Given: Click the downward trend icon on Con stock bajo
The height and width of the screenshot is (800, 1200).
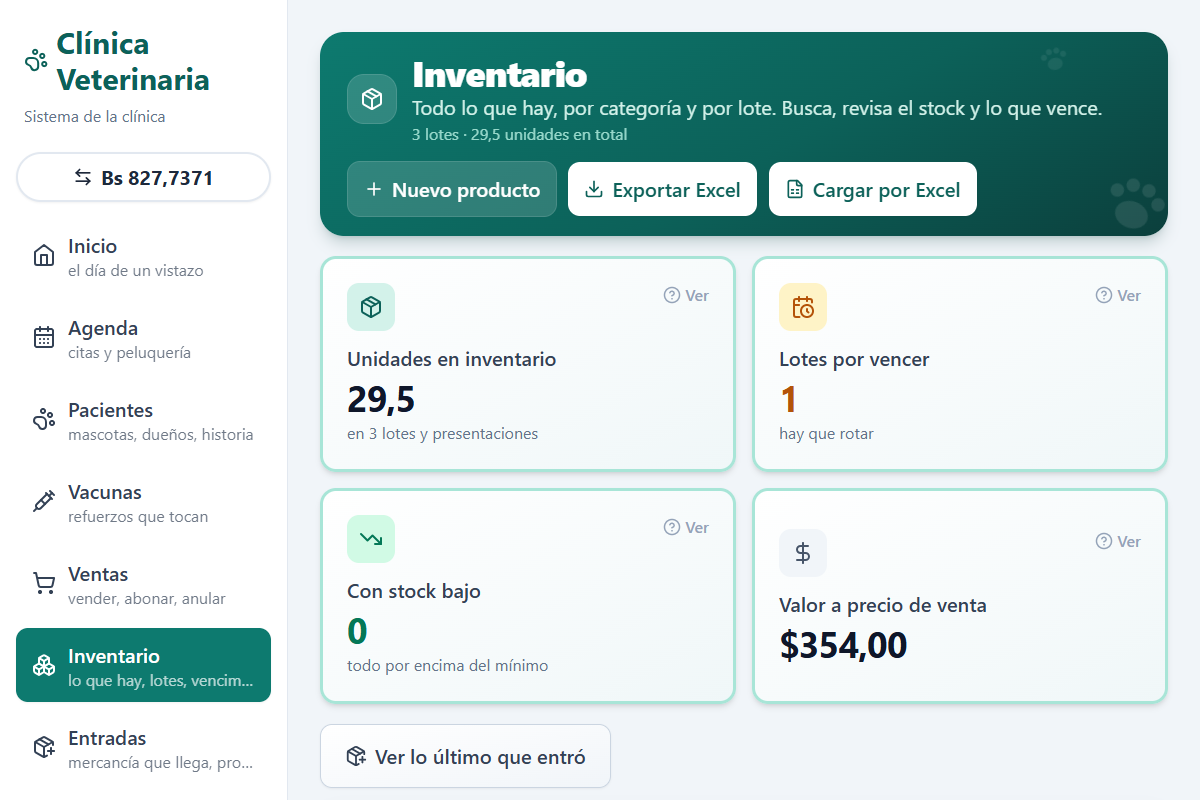Looking at the screenshot, I should 371,539.
